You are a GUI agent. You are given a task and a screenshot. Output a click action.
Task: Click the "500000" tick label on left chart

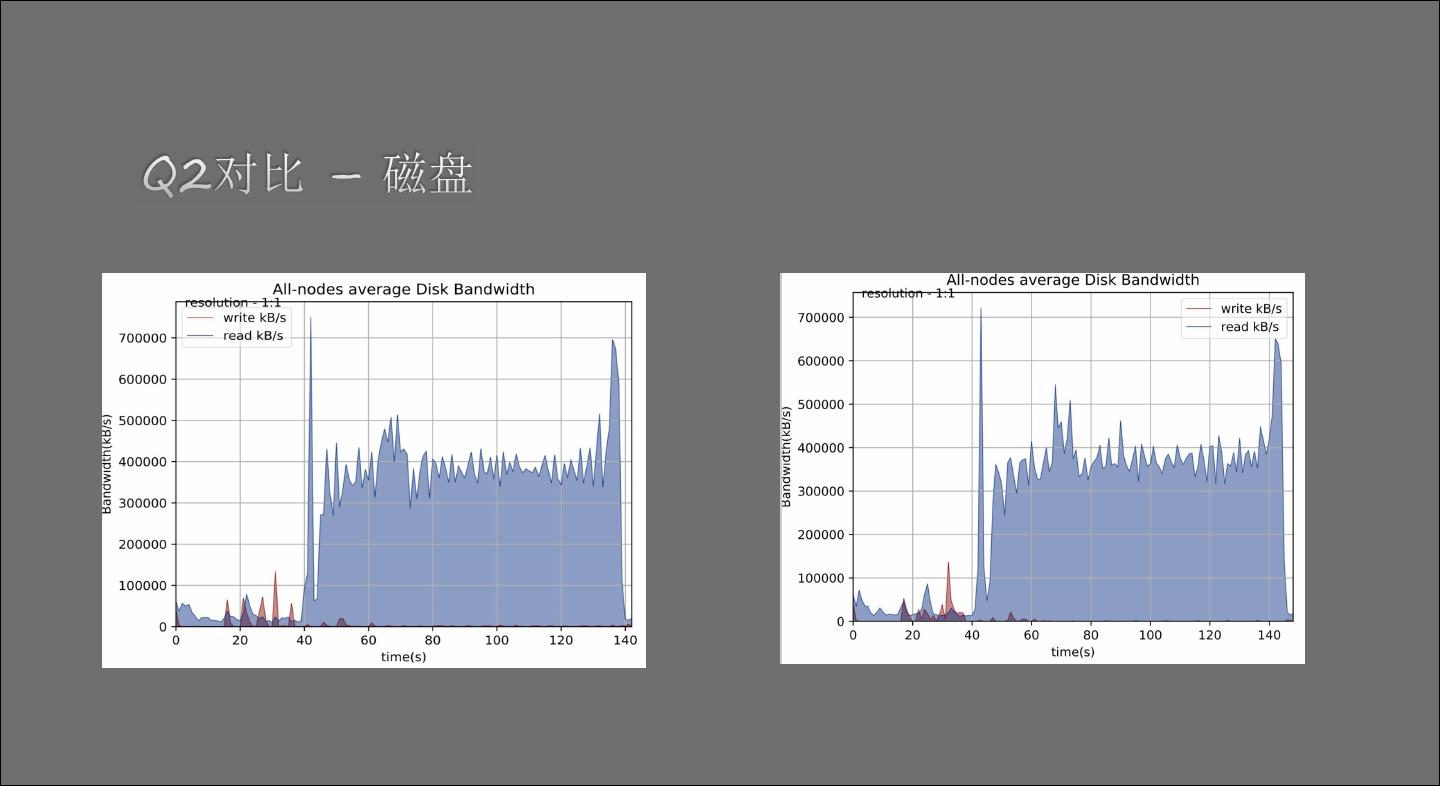[142, 421]
